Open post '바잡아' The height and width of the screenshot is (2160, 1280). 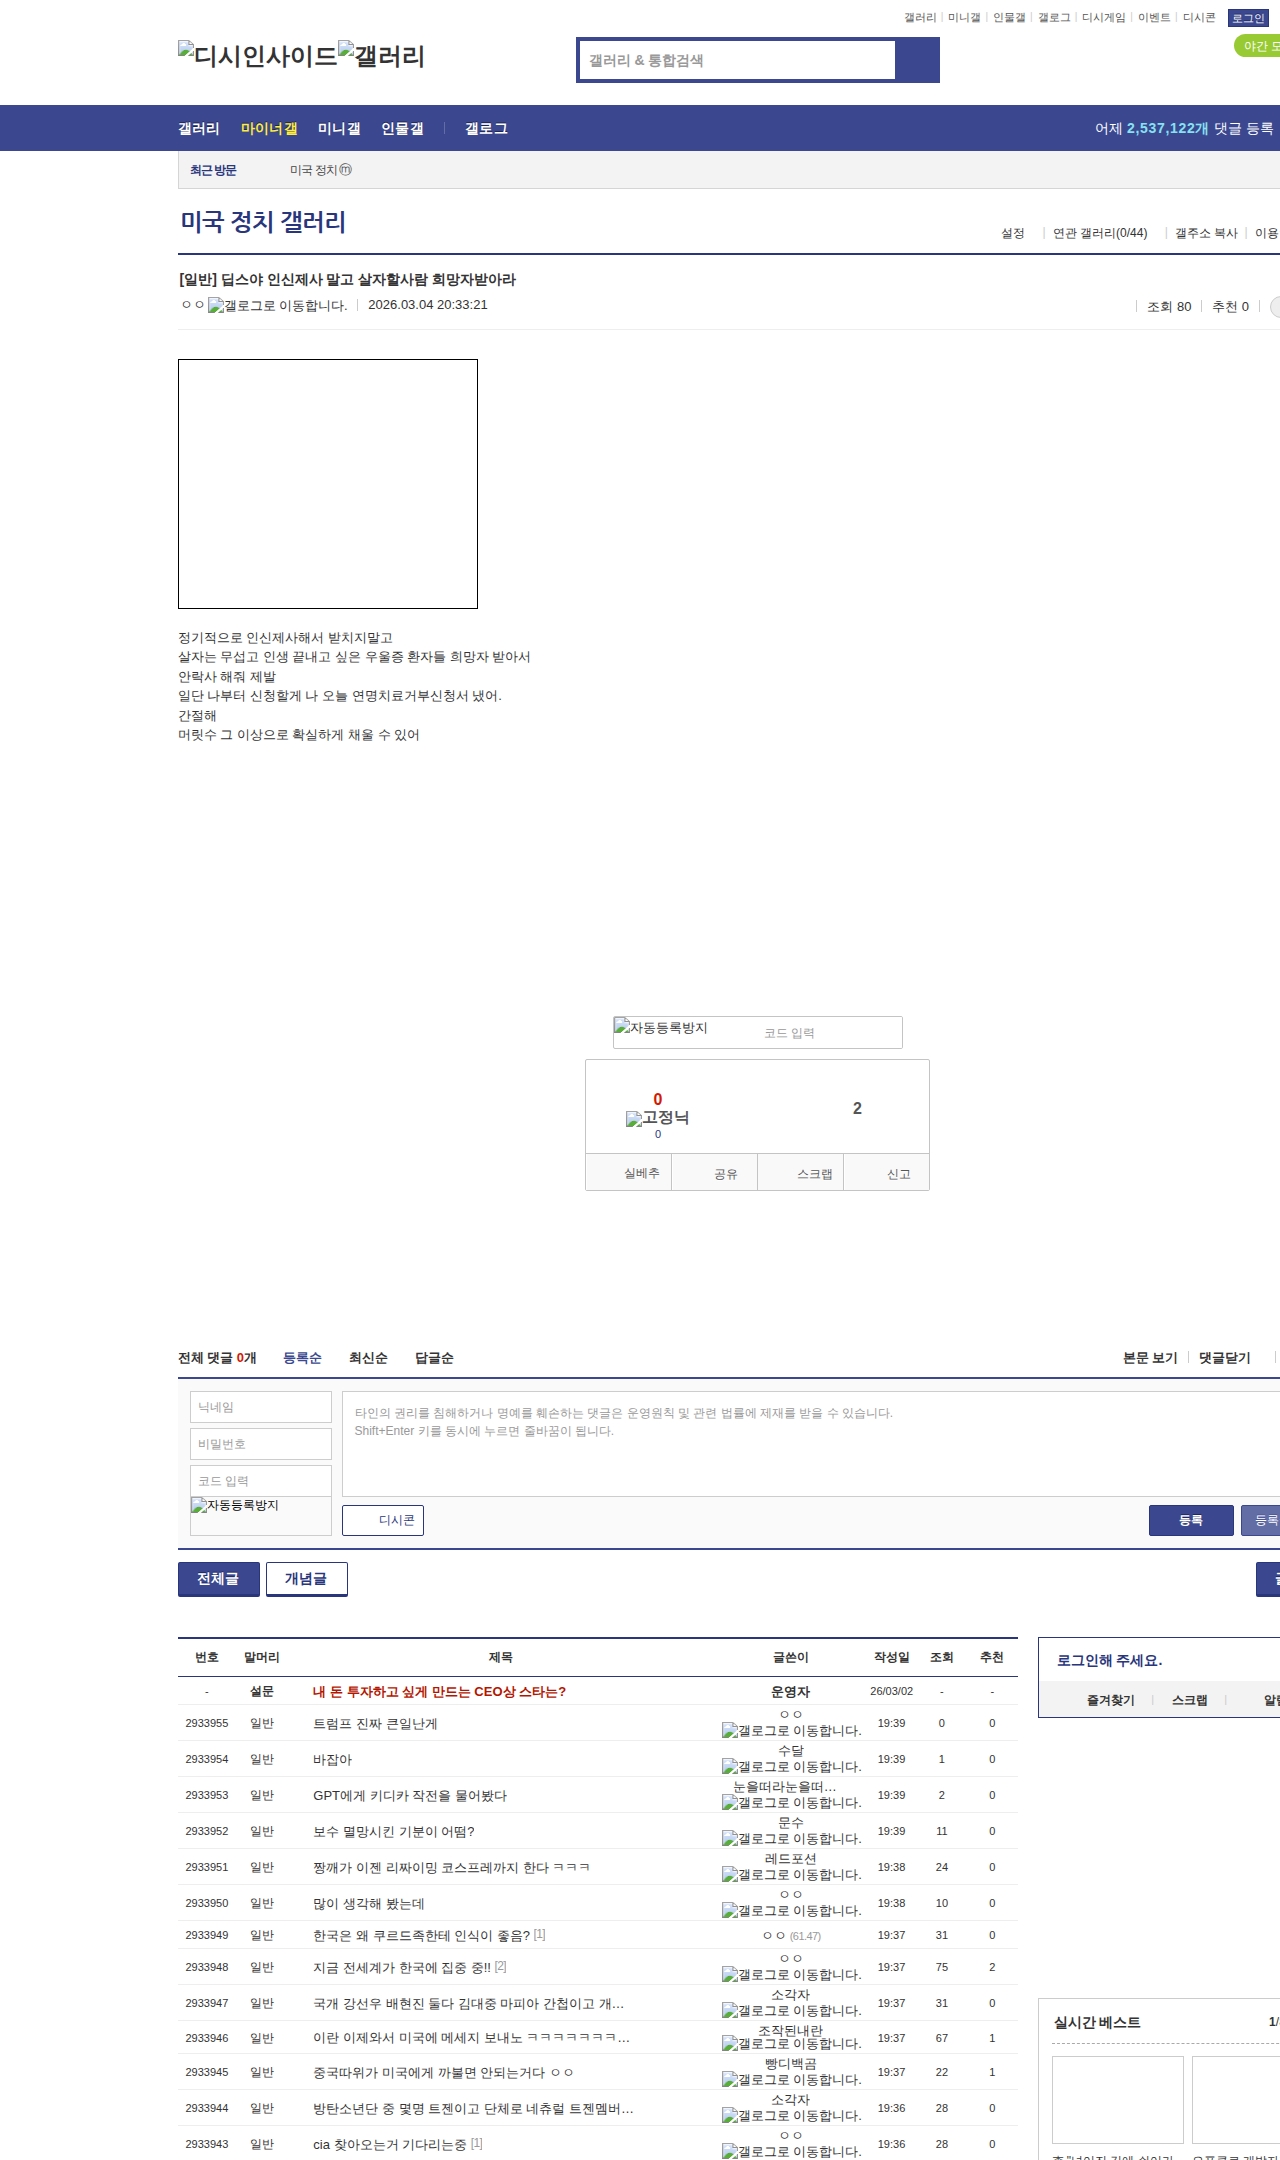pos(332,1760)
